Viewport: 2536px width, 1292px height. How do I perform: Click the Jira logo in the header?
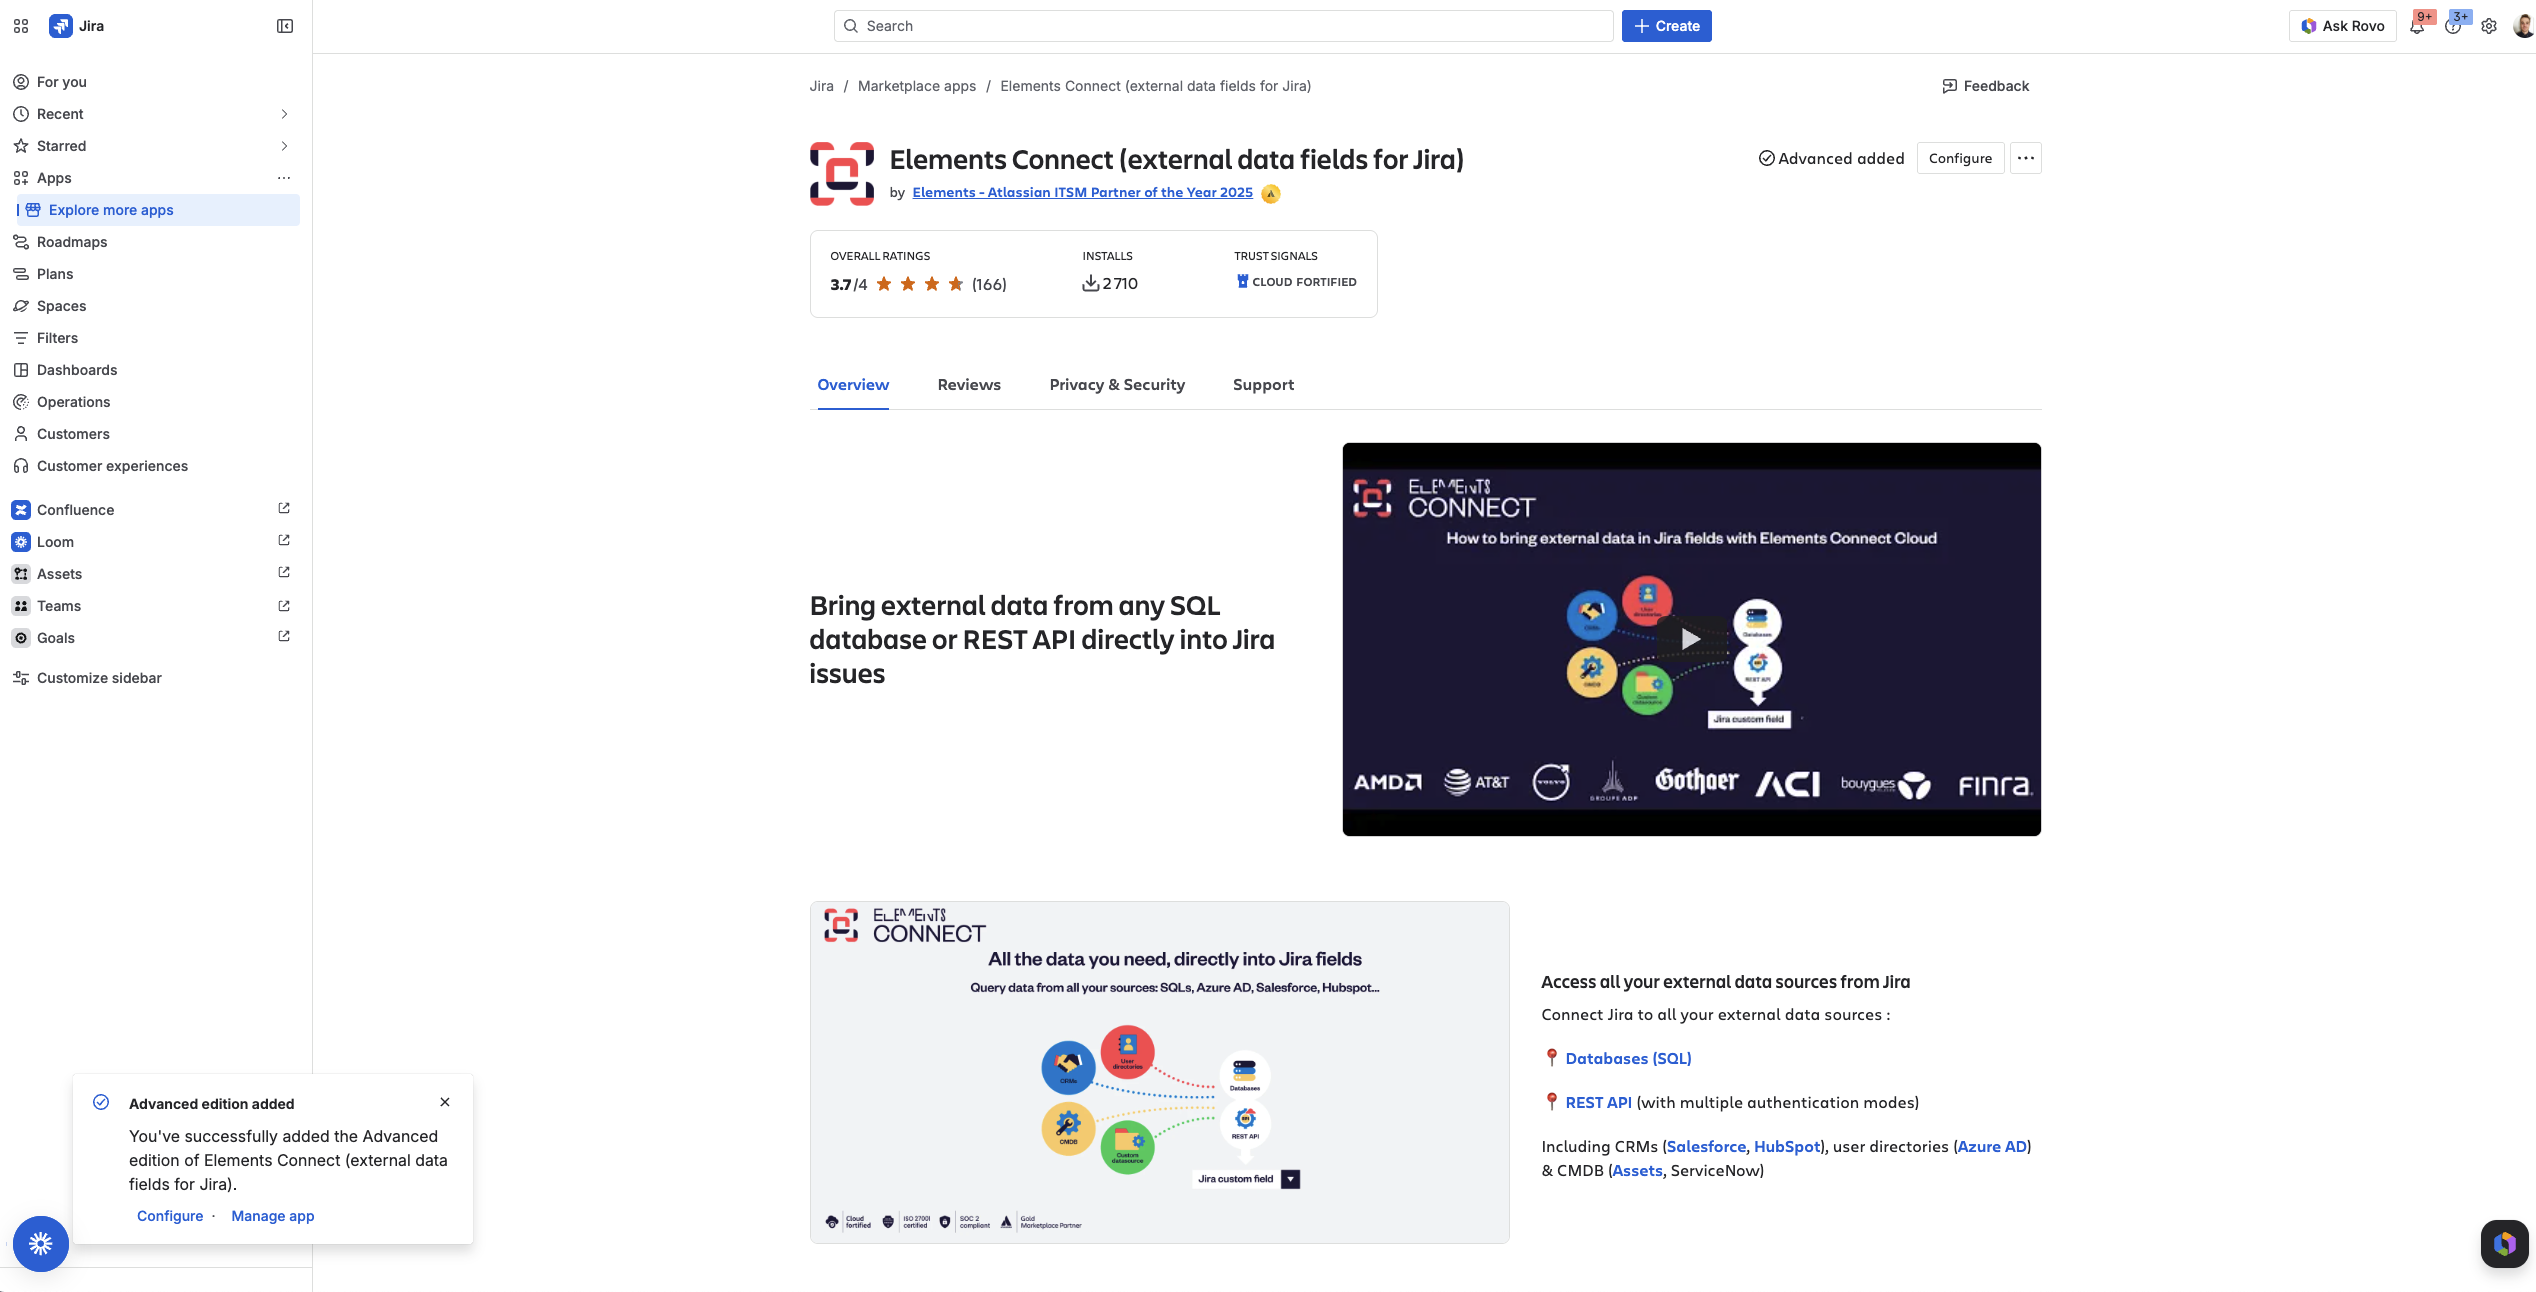[77, 26]
